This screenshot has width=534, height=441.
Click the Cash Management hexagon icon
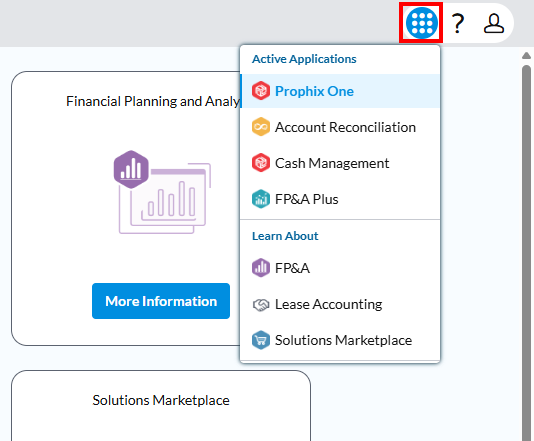coord(261,163)
